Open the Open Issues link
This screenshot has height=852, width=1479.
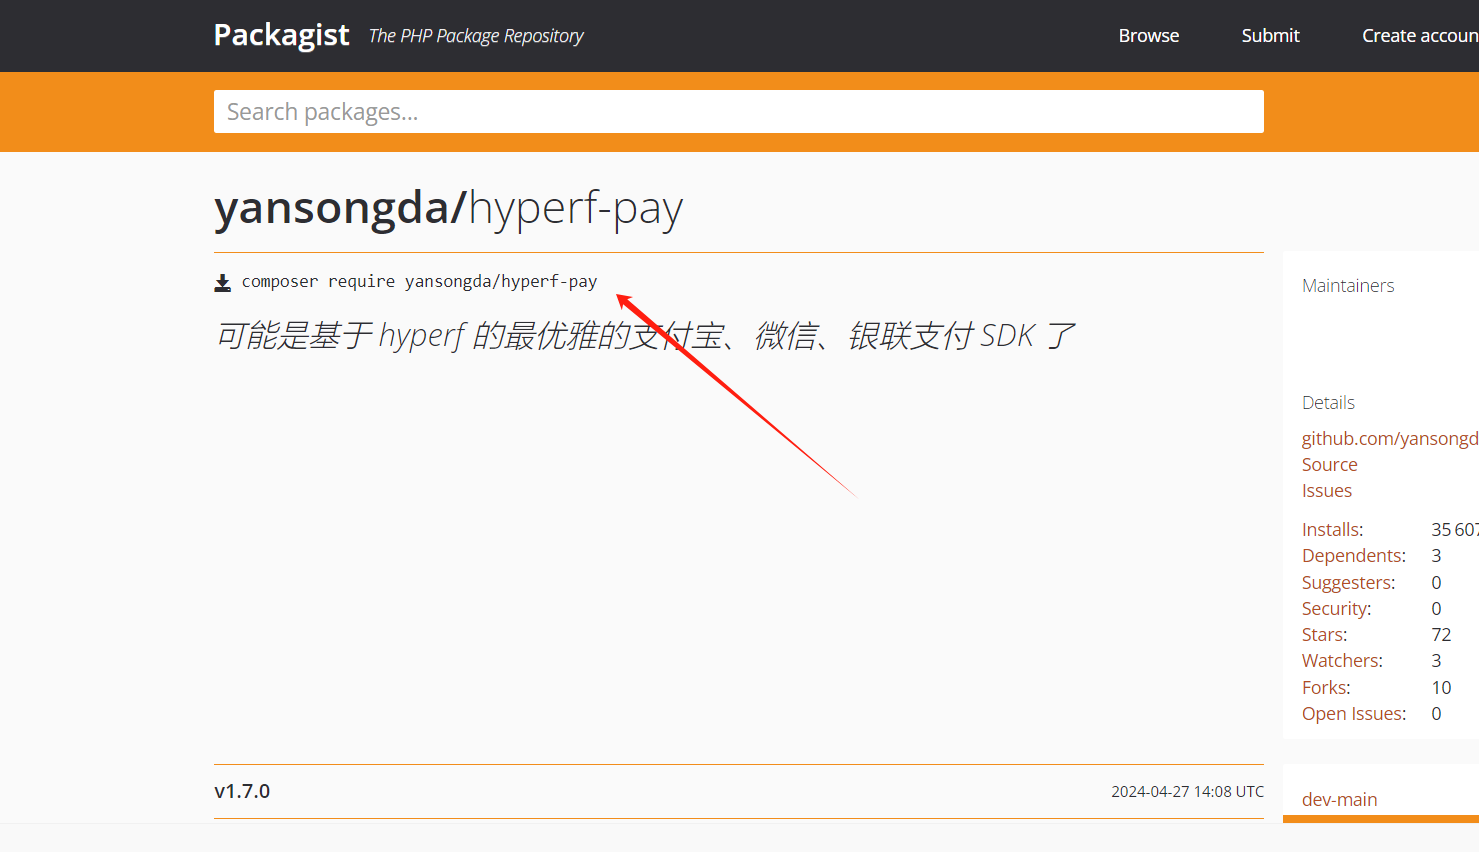pos(1353,714)
